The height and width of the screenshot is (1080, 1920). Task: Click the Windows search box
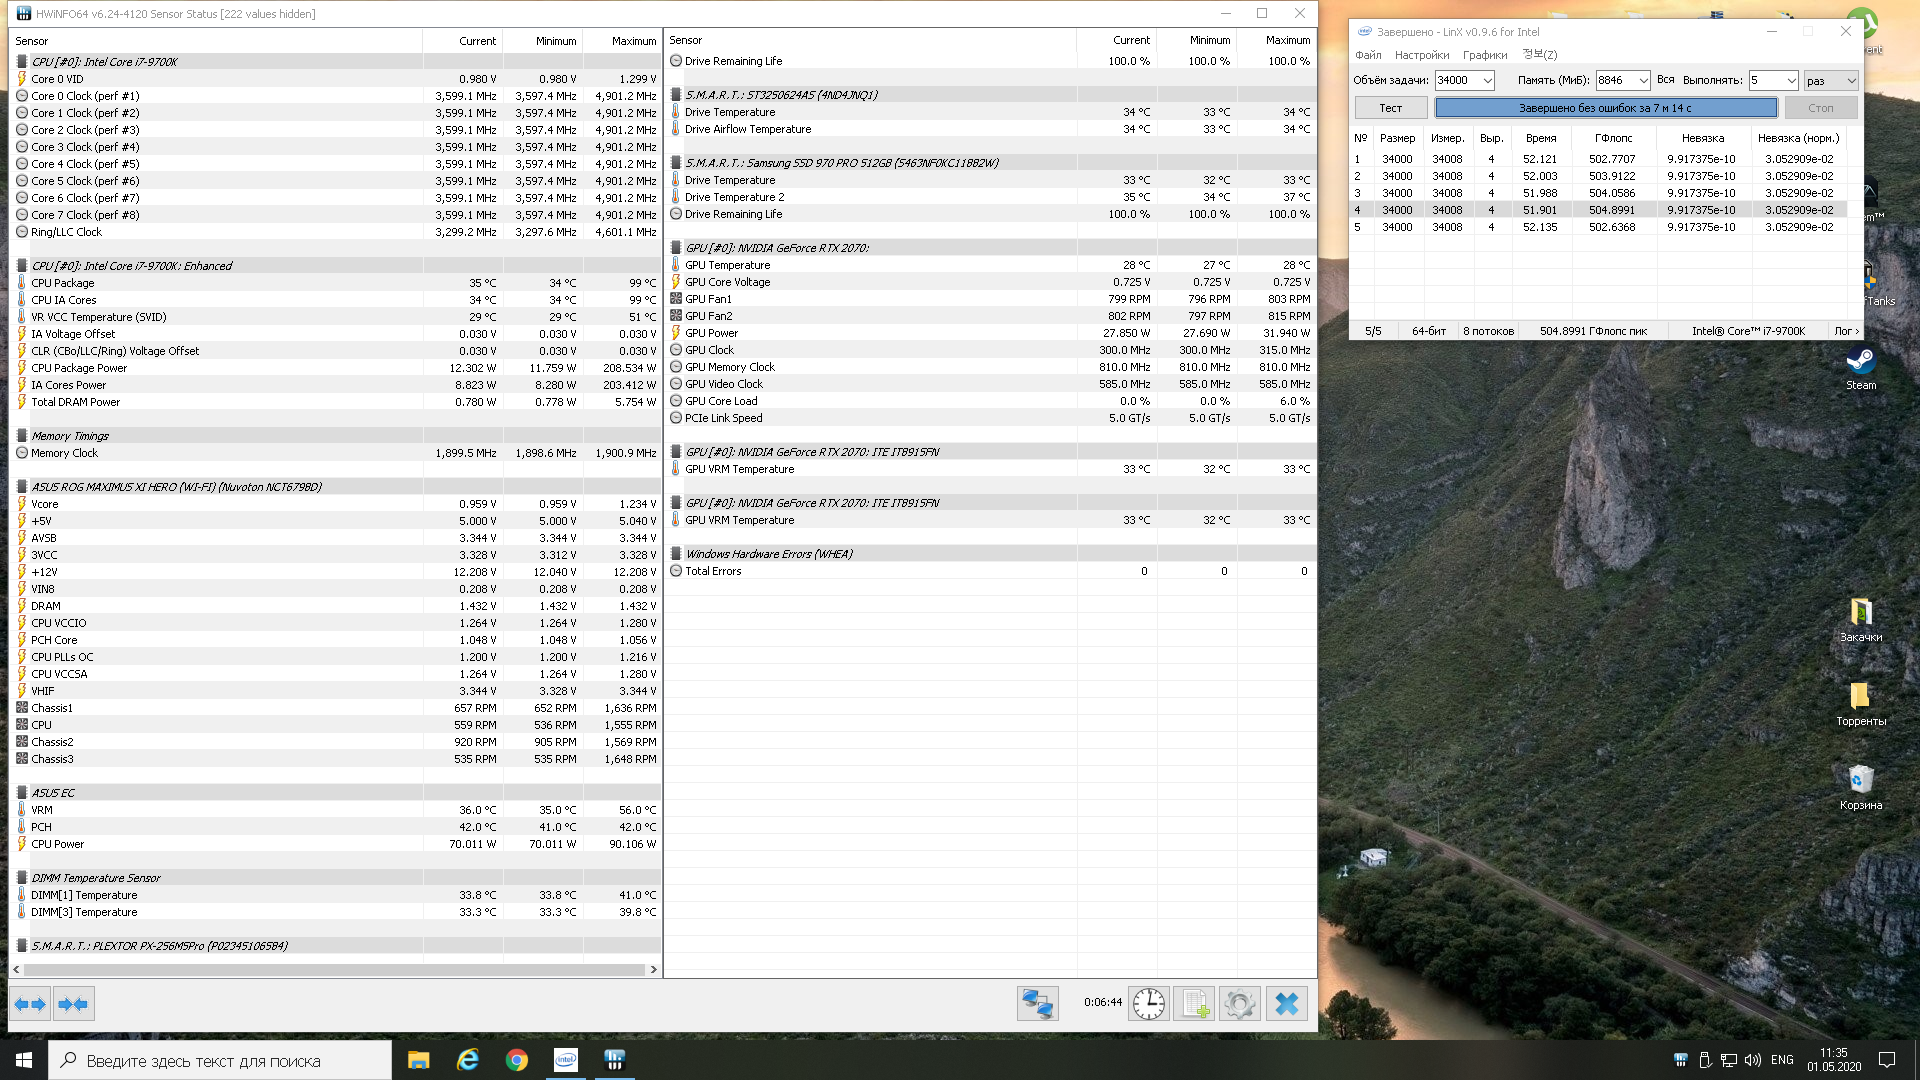pos(220,1060)
